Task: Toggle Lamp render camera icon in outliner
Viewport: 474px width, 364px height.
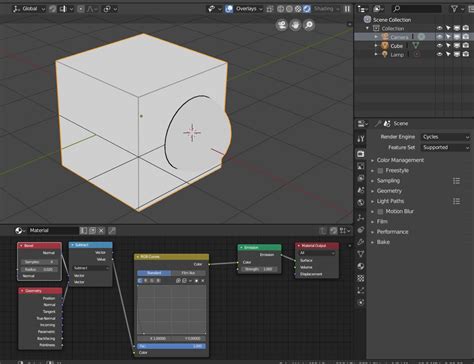Action: [466, 54]
